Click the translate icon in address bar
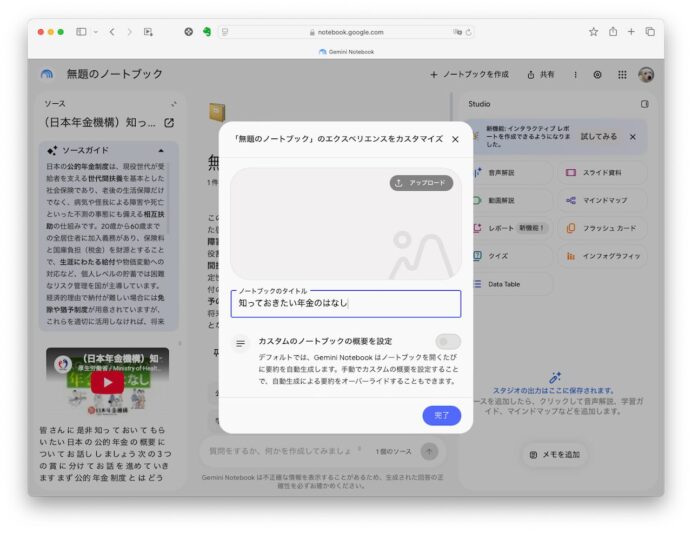Screen dimensions: 692x533 coord(457,32)
